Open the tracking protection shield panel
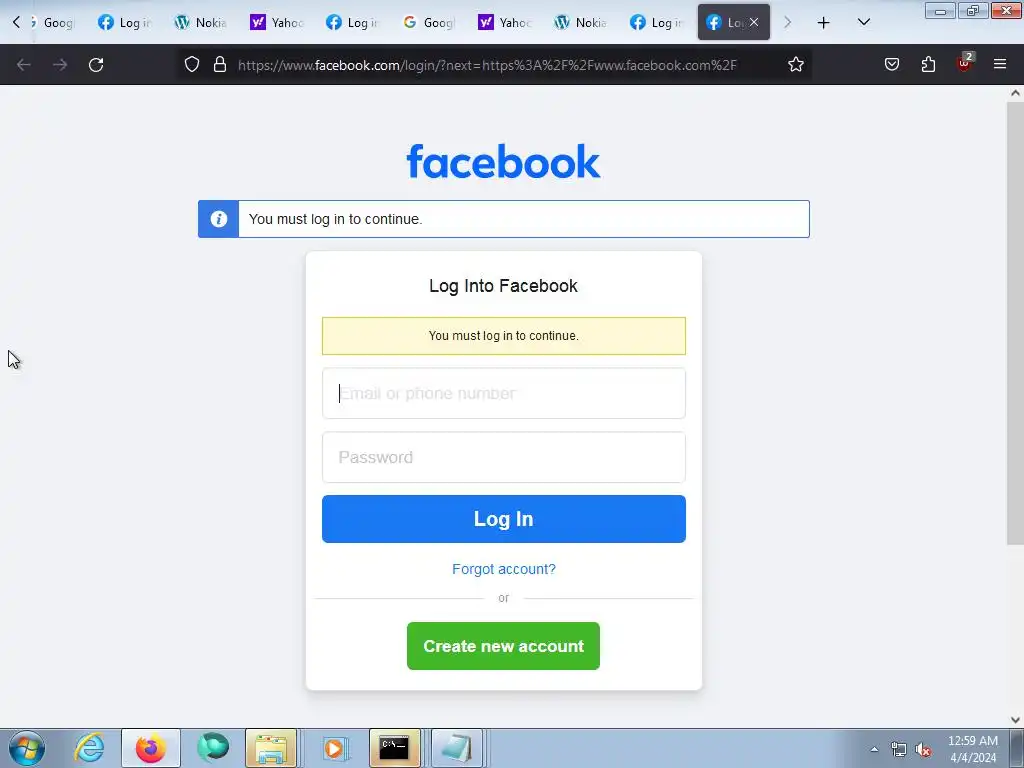Viewport: 1024px width, 768px height. (x=191, y=65)
